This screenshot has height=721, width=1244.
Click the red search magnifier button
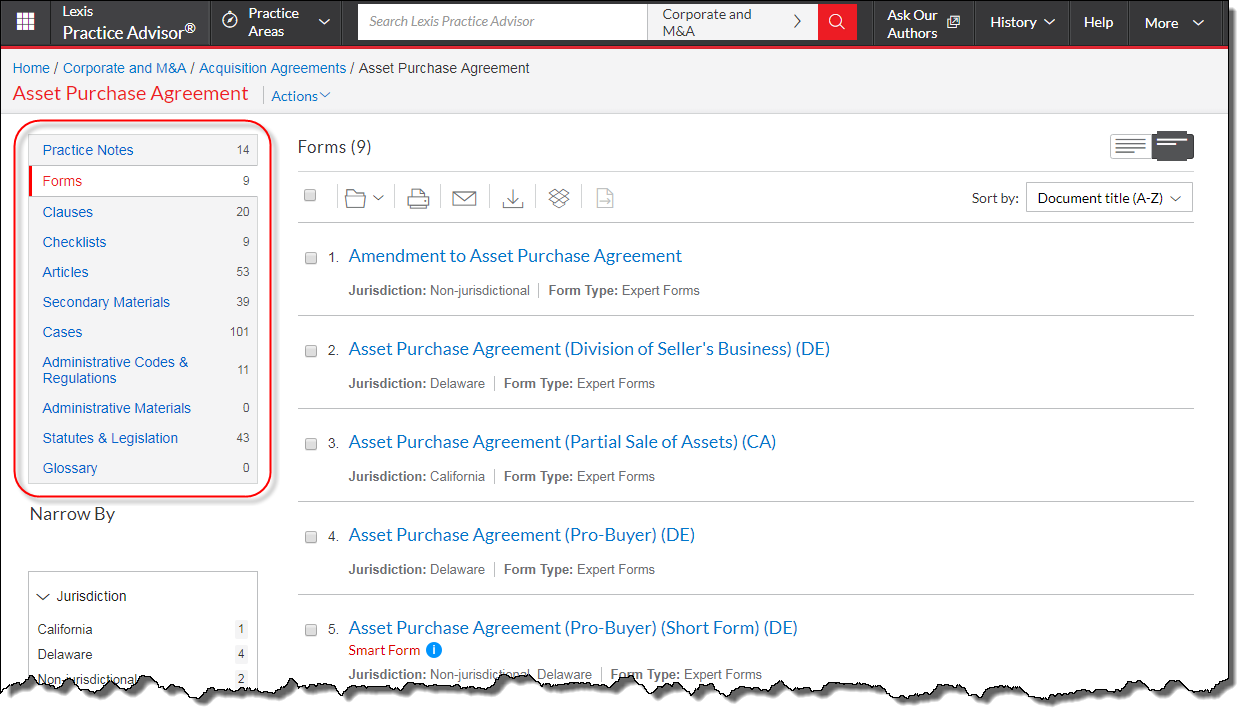point(837,22)
